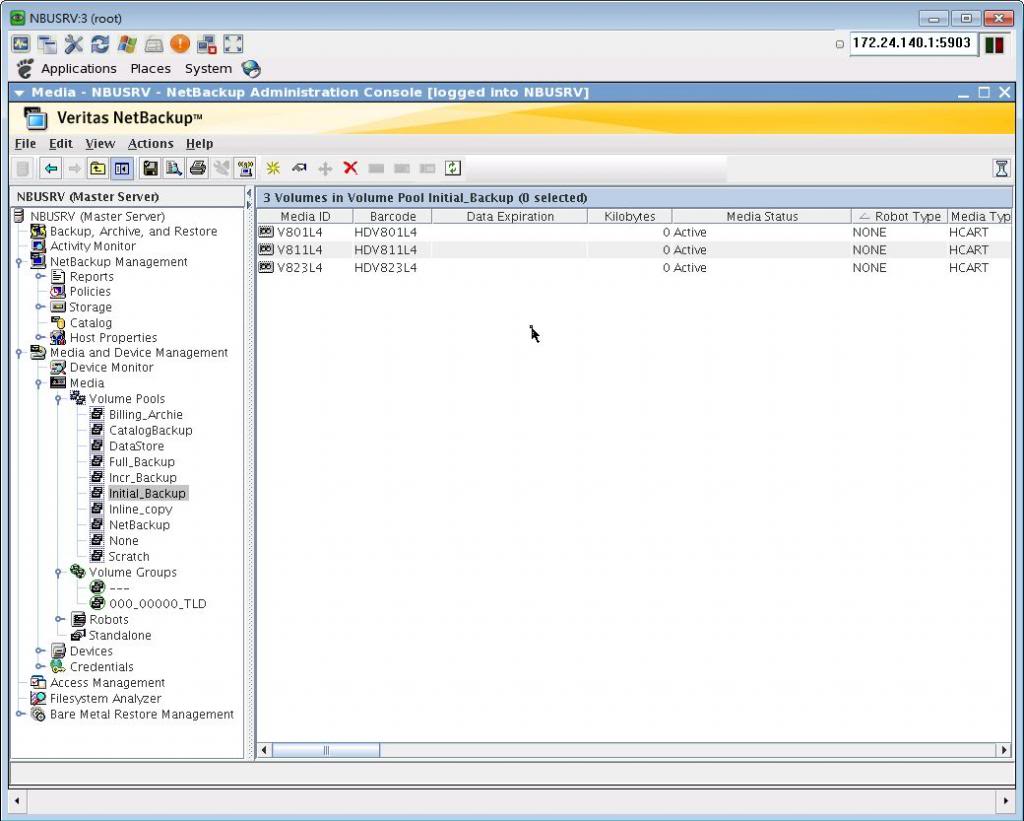Expand the Reports tree node
Screen dimensions: 1024x821
point(40,277)
